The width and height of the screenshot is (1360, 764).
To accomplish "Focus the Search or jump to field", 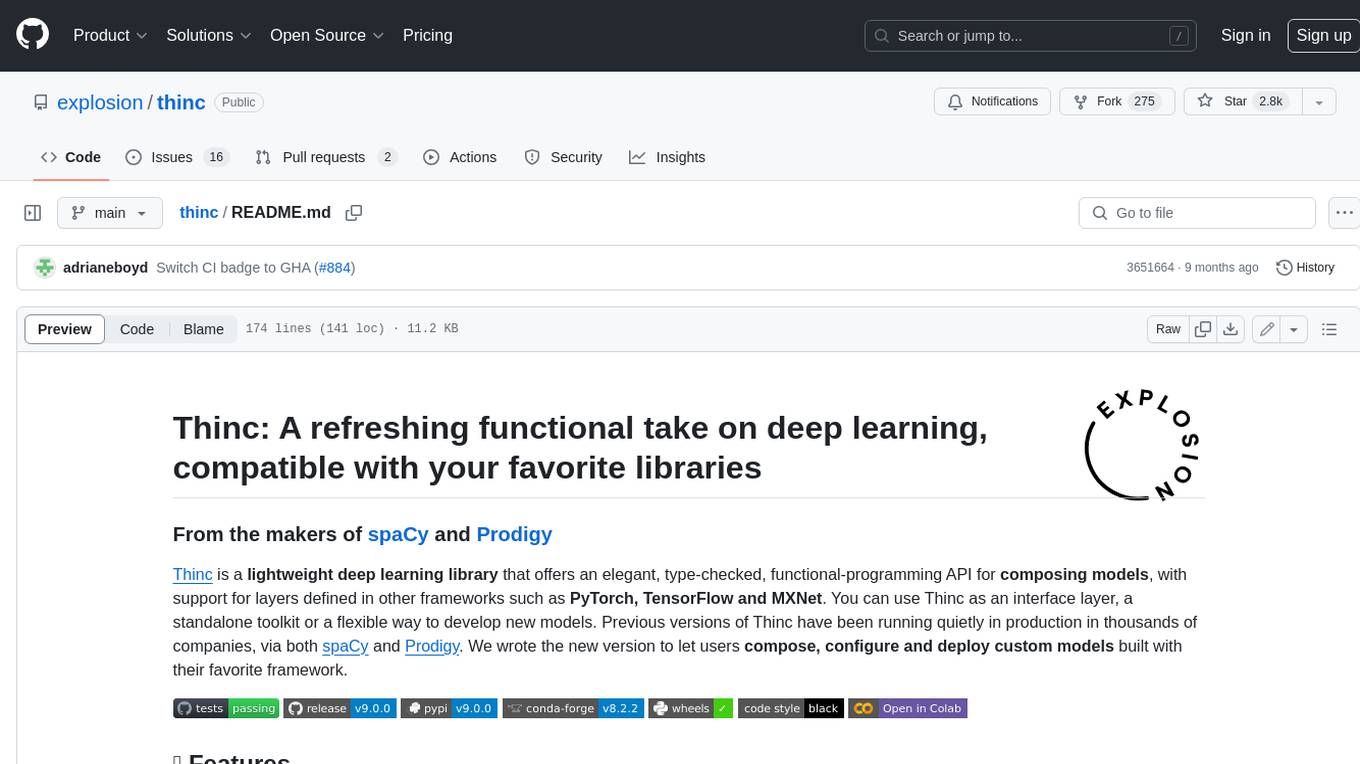I will point(1031,36).
